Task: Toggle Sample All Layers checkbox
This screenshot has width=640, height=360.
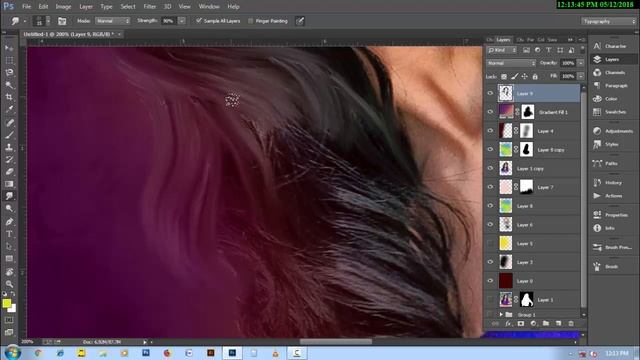Action: pos(199,20)
